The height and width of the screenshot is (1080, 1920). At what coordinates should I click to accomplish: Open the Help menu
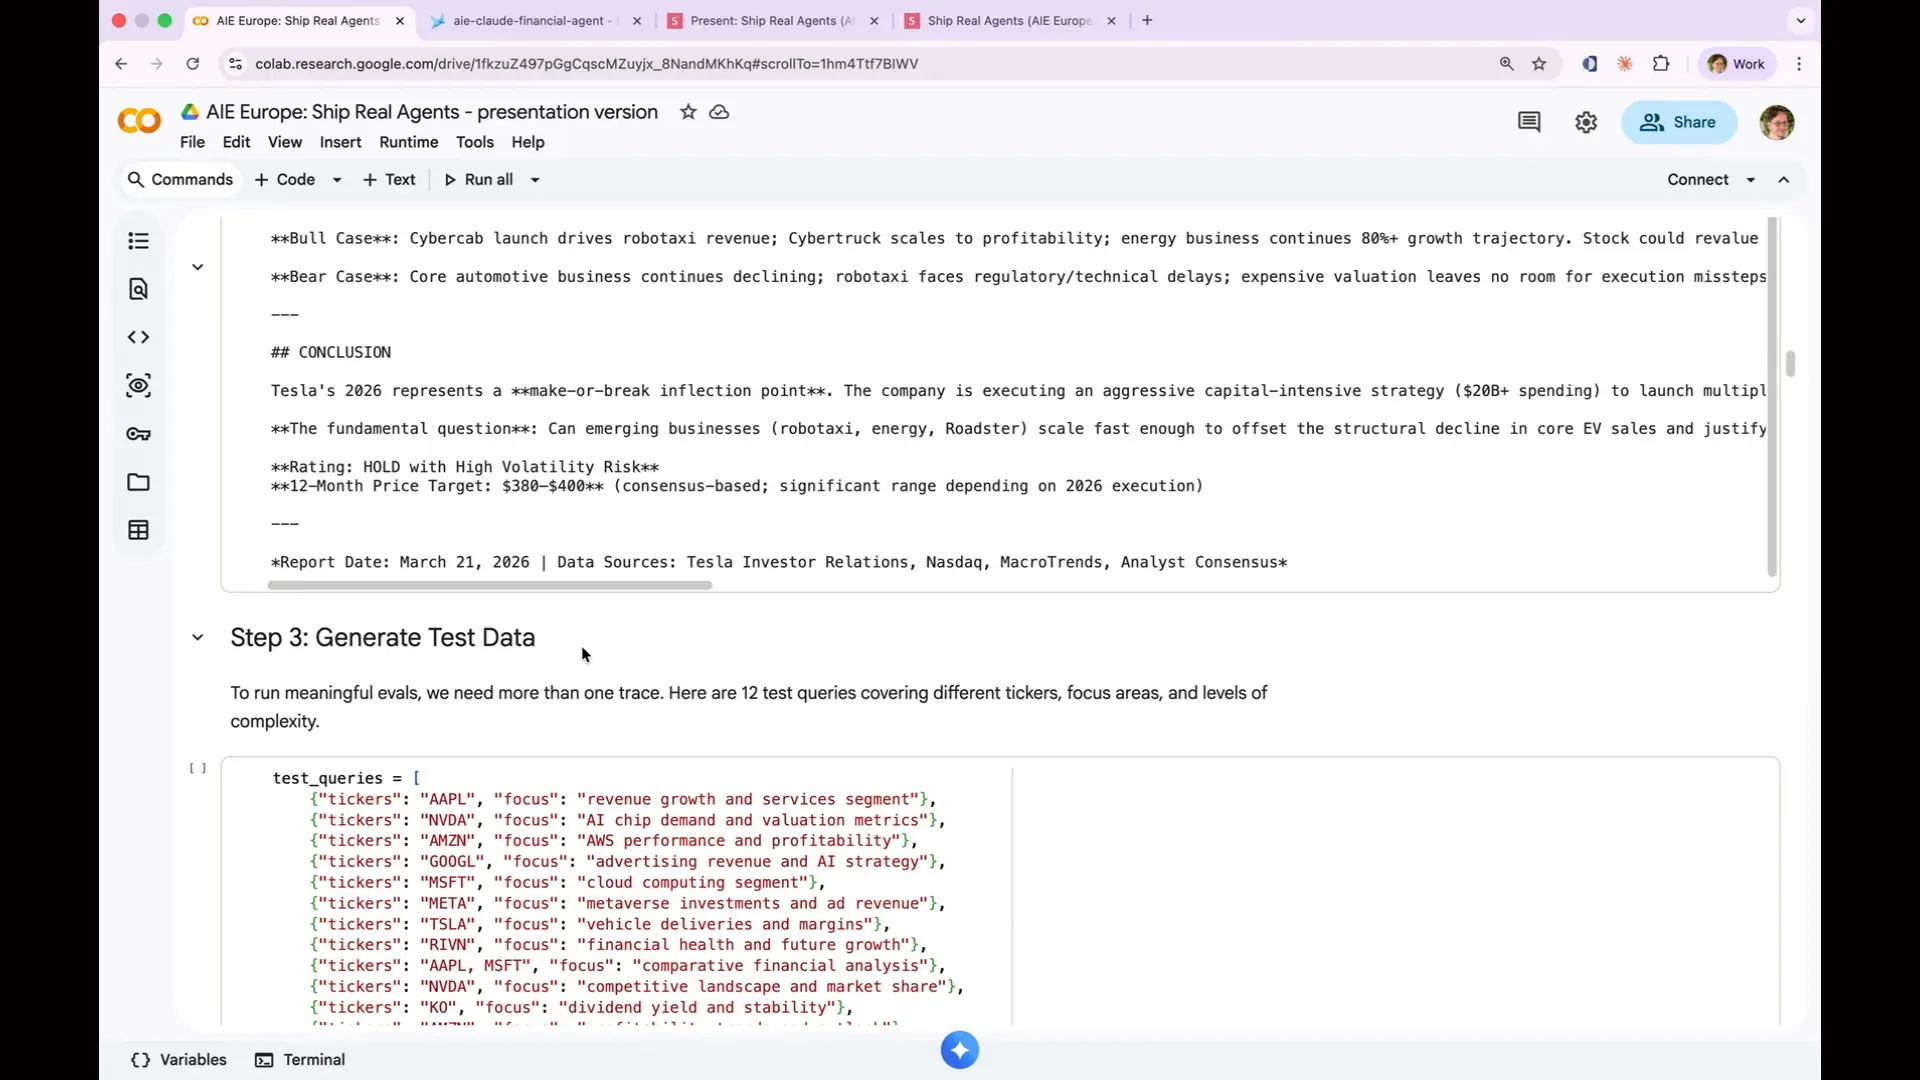[528, 142]
